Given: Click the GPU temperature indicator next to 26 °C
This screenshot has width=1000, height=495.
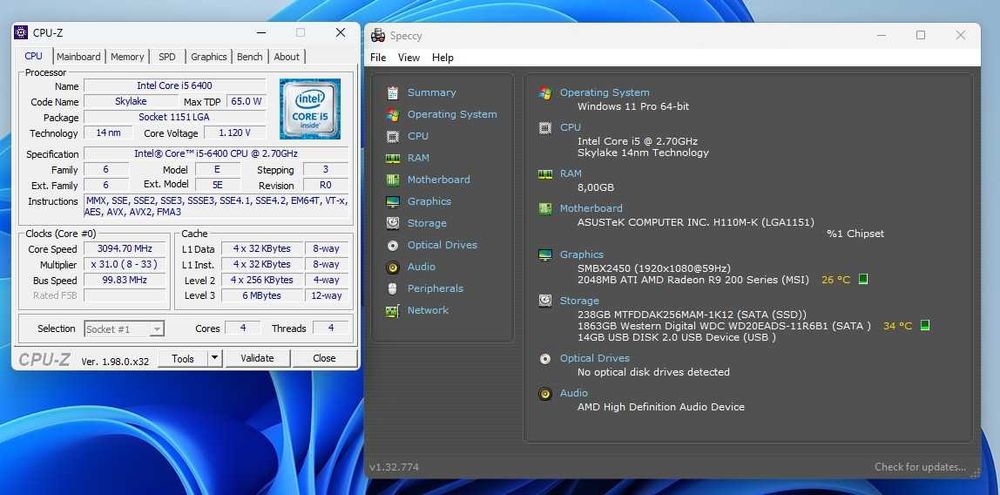Looking at the screenshot, I should pos(864,279).
